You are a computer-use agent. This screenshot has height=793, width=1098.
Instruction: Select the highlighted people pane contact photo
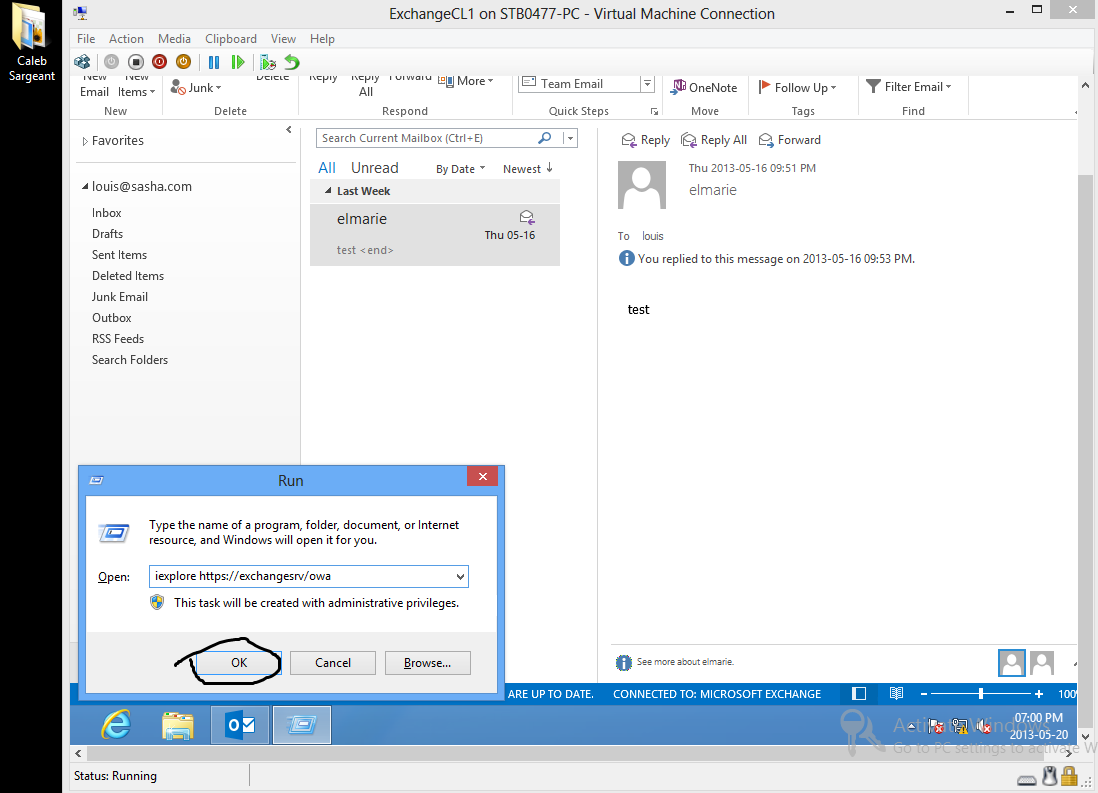[1011, 663]
